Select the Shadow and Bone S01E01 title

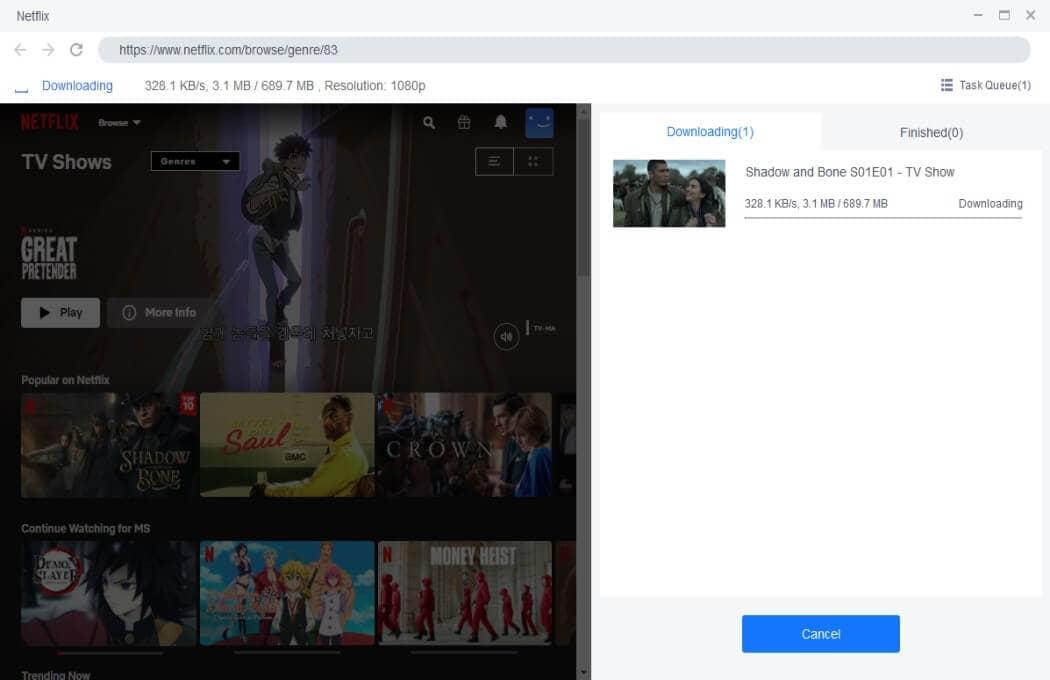[x=849, y=172]
